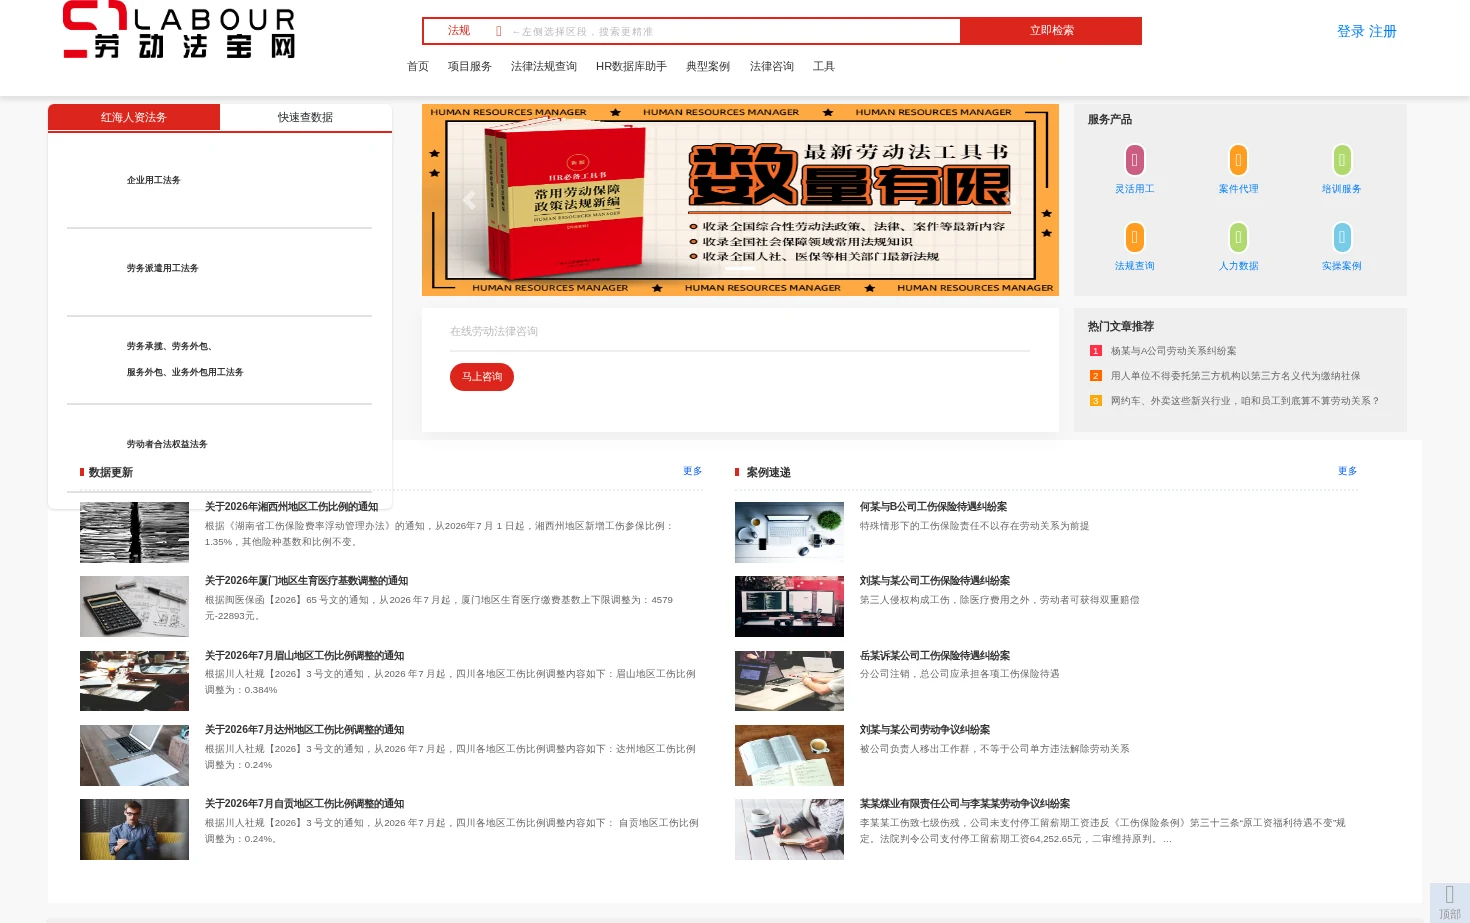Open case 刘某与某公司劳动争议纠纷案
Screen dimensions: 1470x923
pos(925,730)
